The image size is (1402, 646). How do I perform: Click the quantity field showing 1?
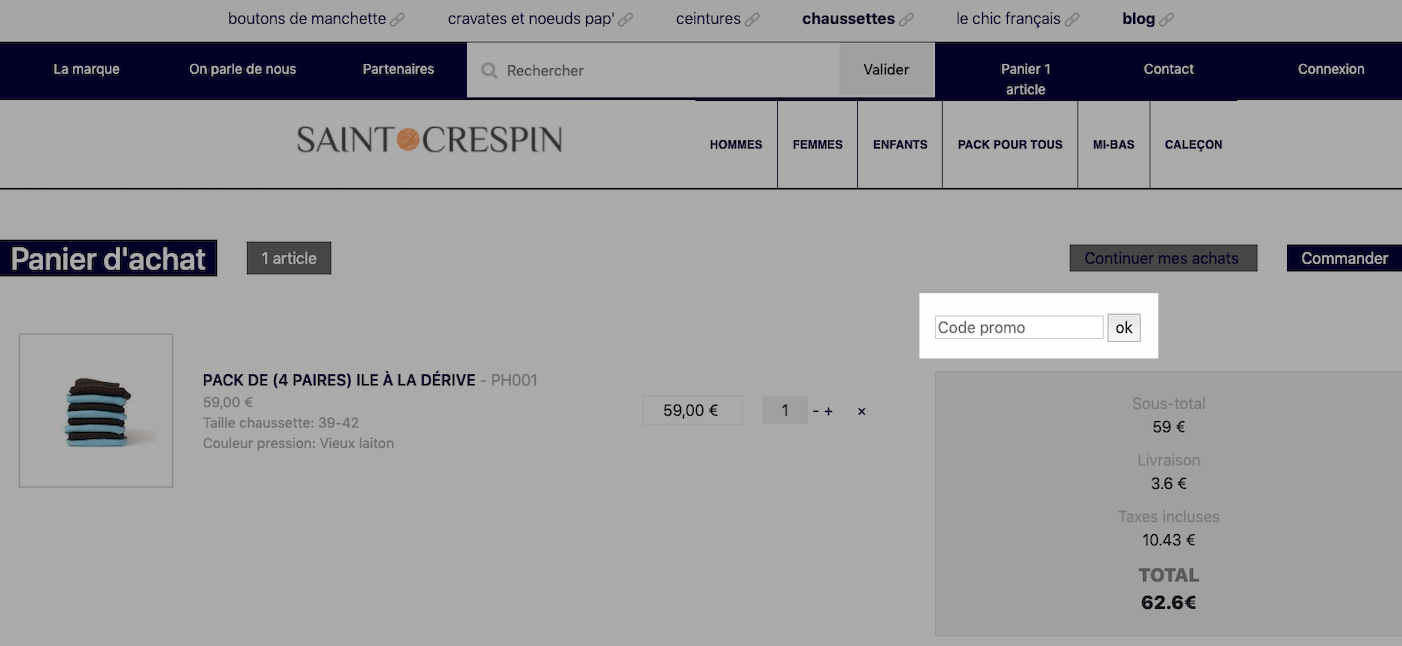(785, 410)
